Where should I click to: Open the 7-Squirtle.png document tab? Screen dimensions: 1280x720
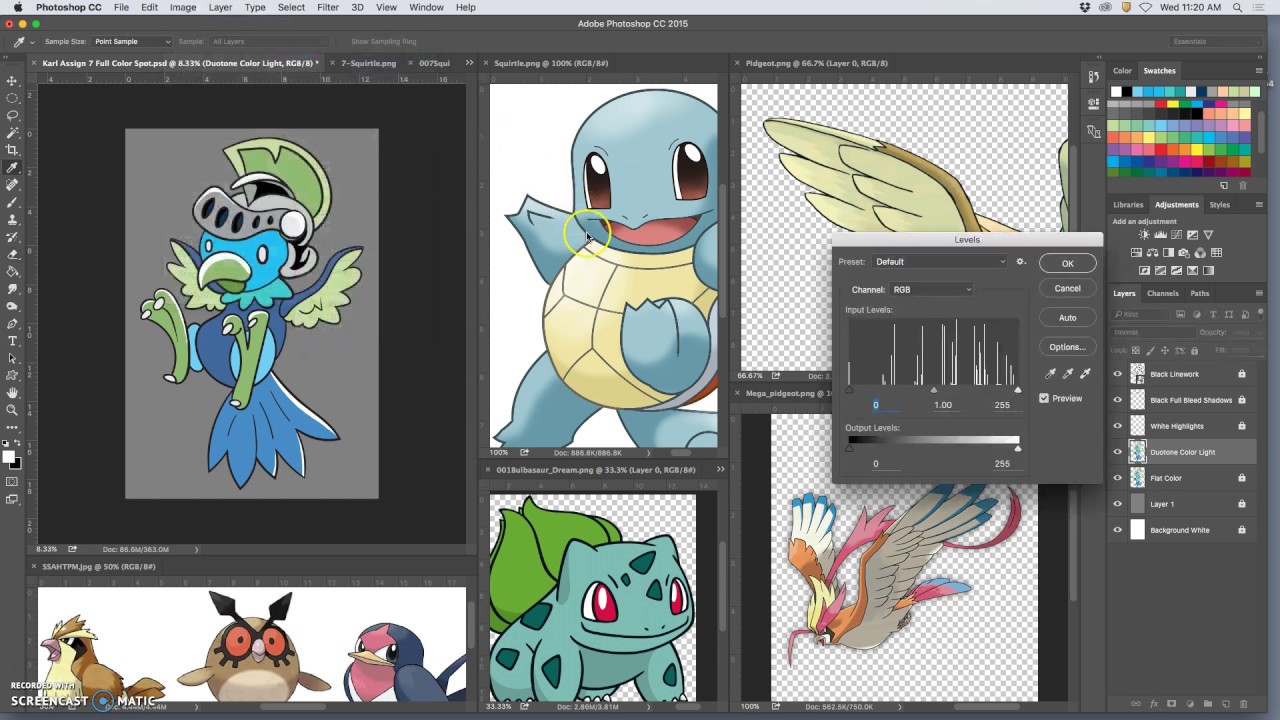(x=369, y=63)
